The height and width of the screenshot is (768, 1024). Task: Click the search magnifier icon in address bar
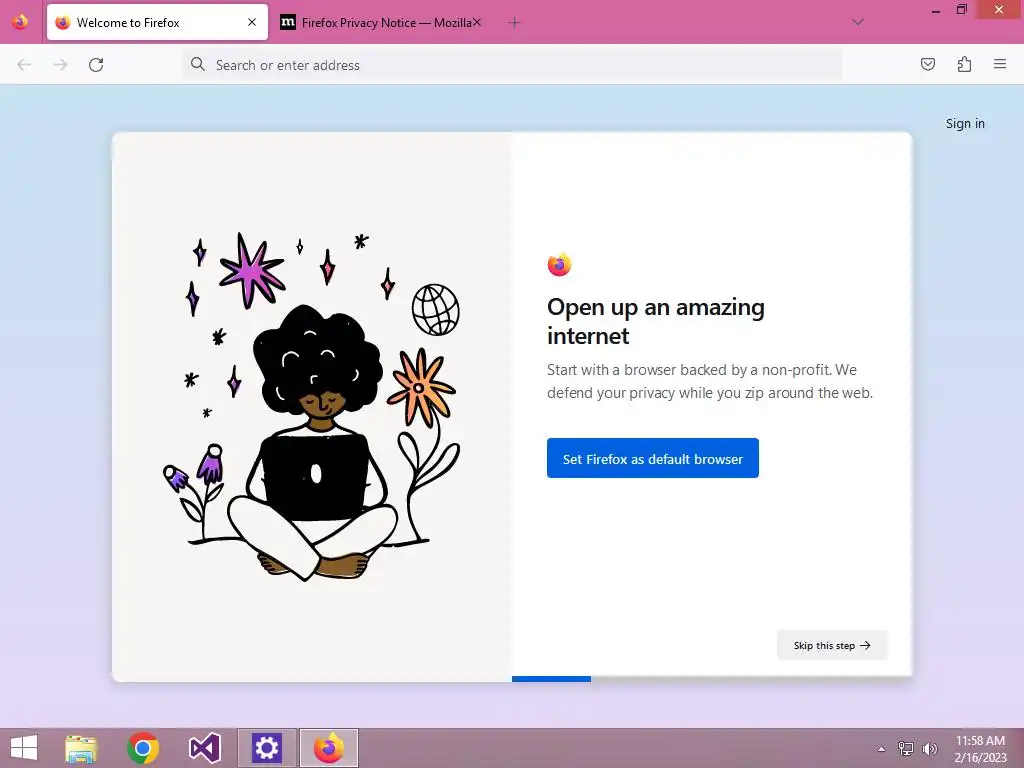[198, 64]
